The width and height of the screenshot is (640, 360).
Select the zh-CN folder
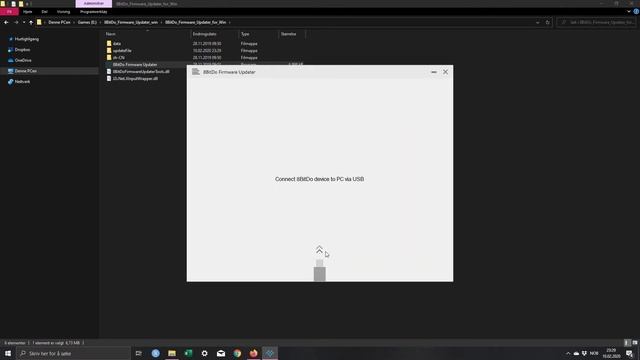(119, 58)
